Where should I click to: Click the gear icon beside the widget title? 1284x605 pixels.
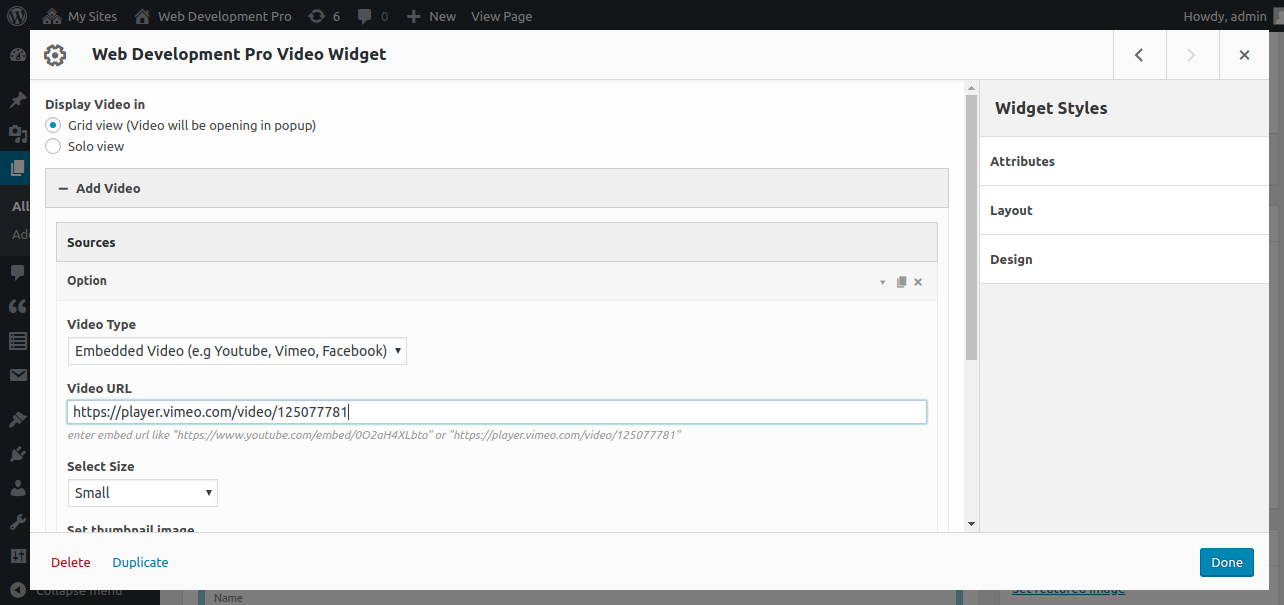click(x=55, y=55)
